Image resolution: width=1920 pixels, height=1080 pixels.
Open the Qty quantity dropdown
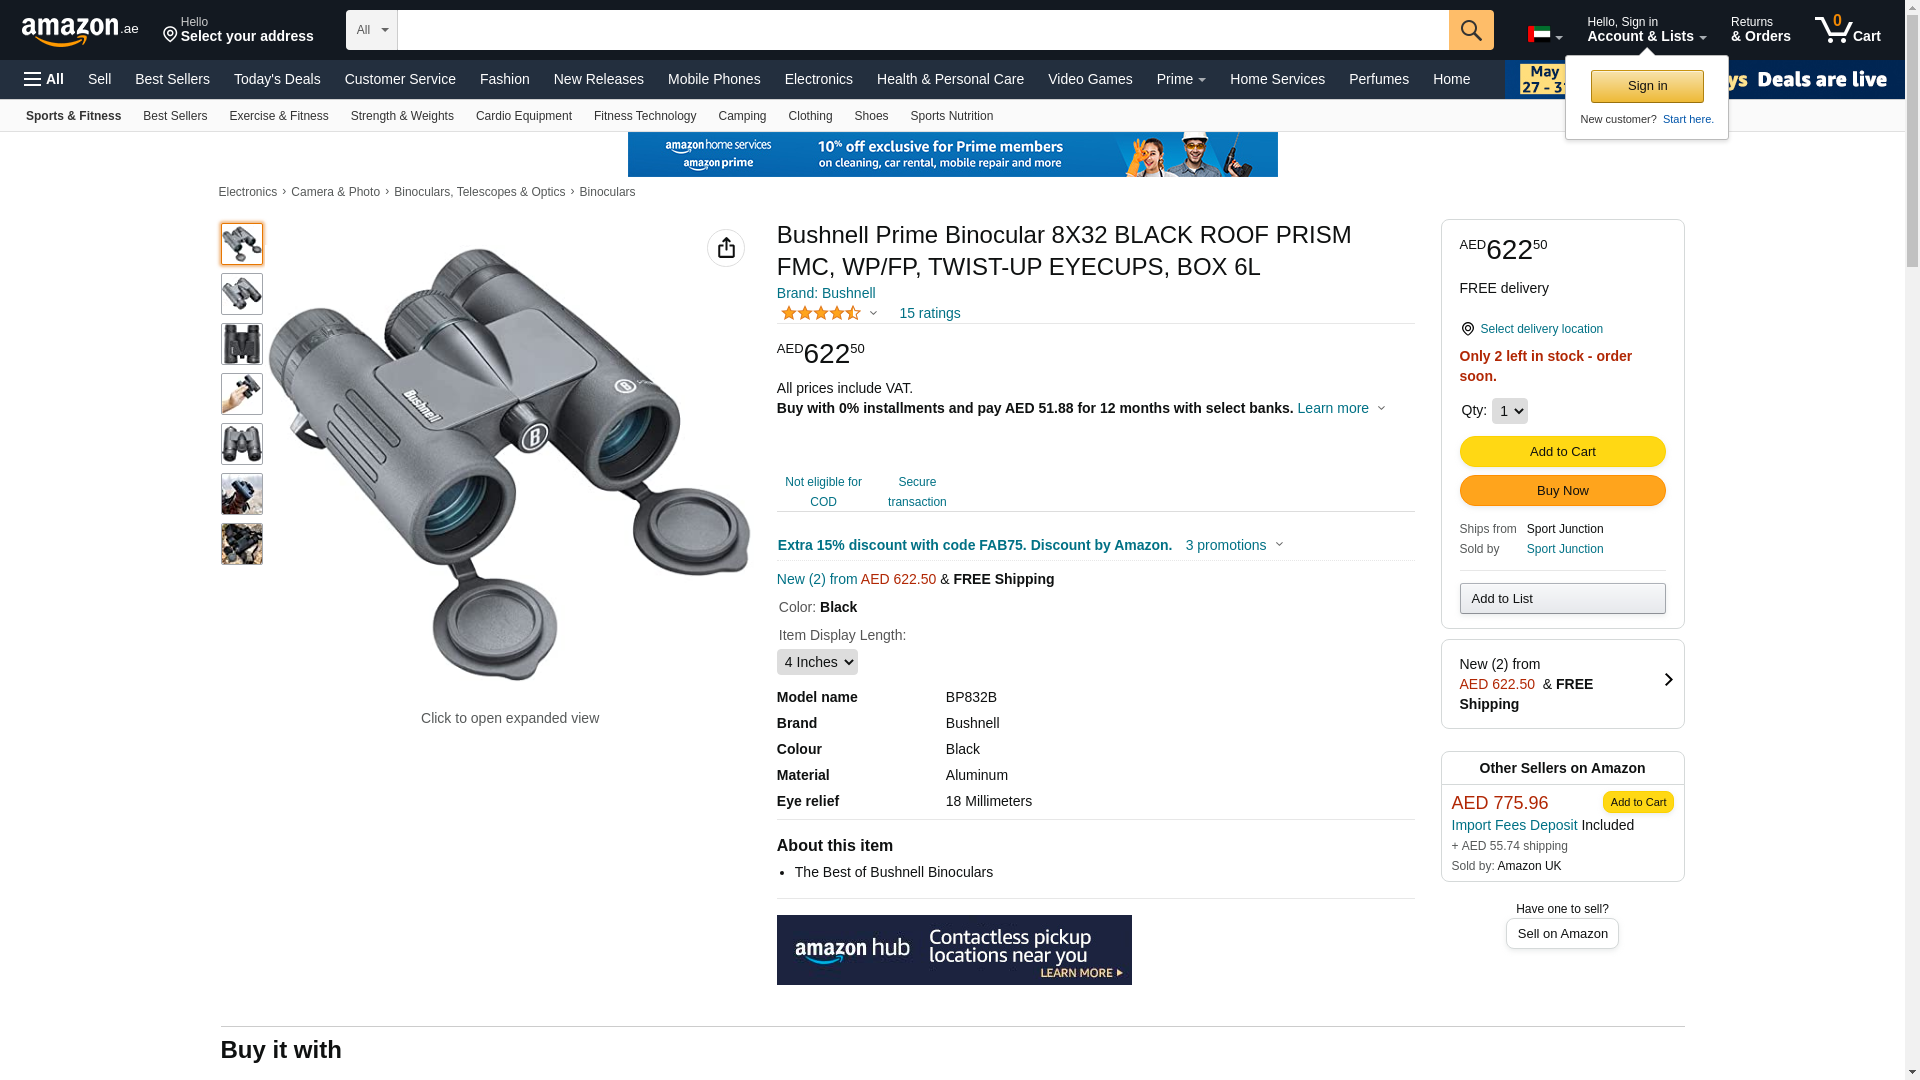tap(1509, 411)
